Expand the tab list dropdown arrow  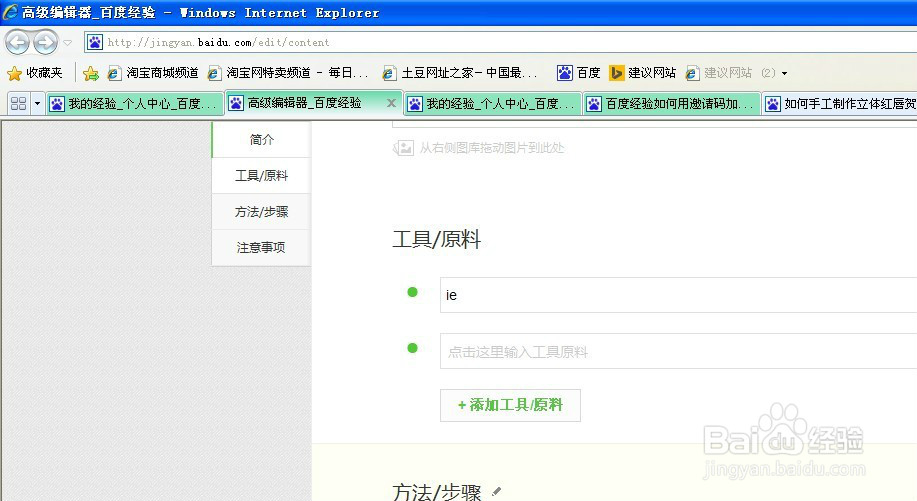point(37,103)
